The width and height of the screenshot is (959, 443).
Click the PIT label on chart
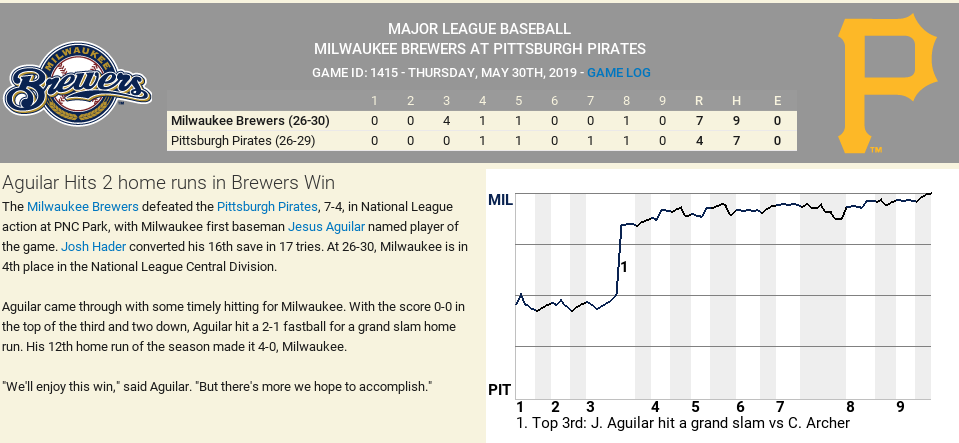pos(500,389)
